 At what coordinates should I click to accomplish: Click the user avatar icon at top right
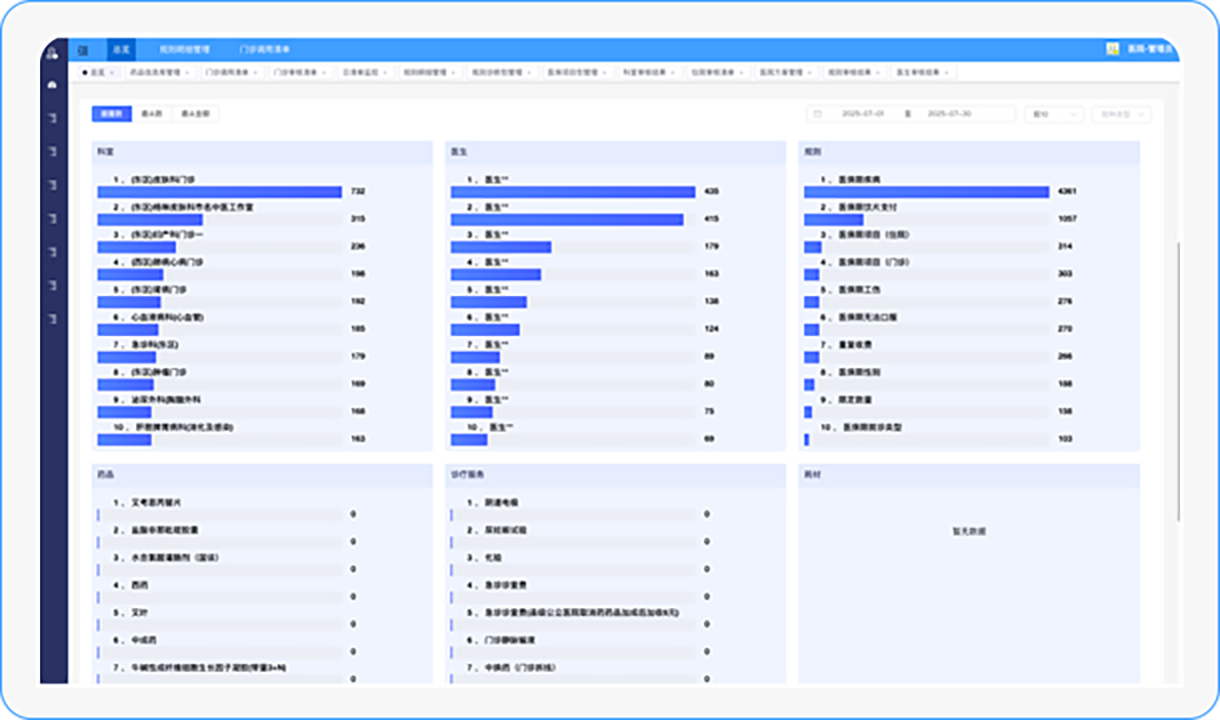click(1112, 49)
